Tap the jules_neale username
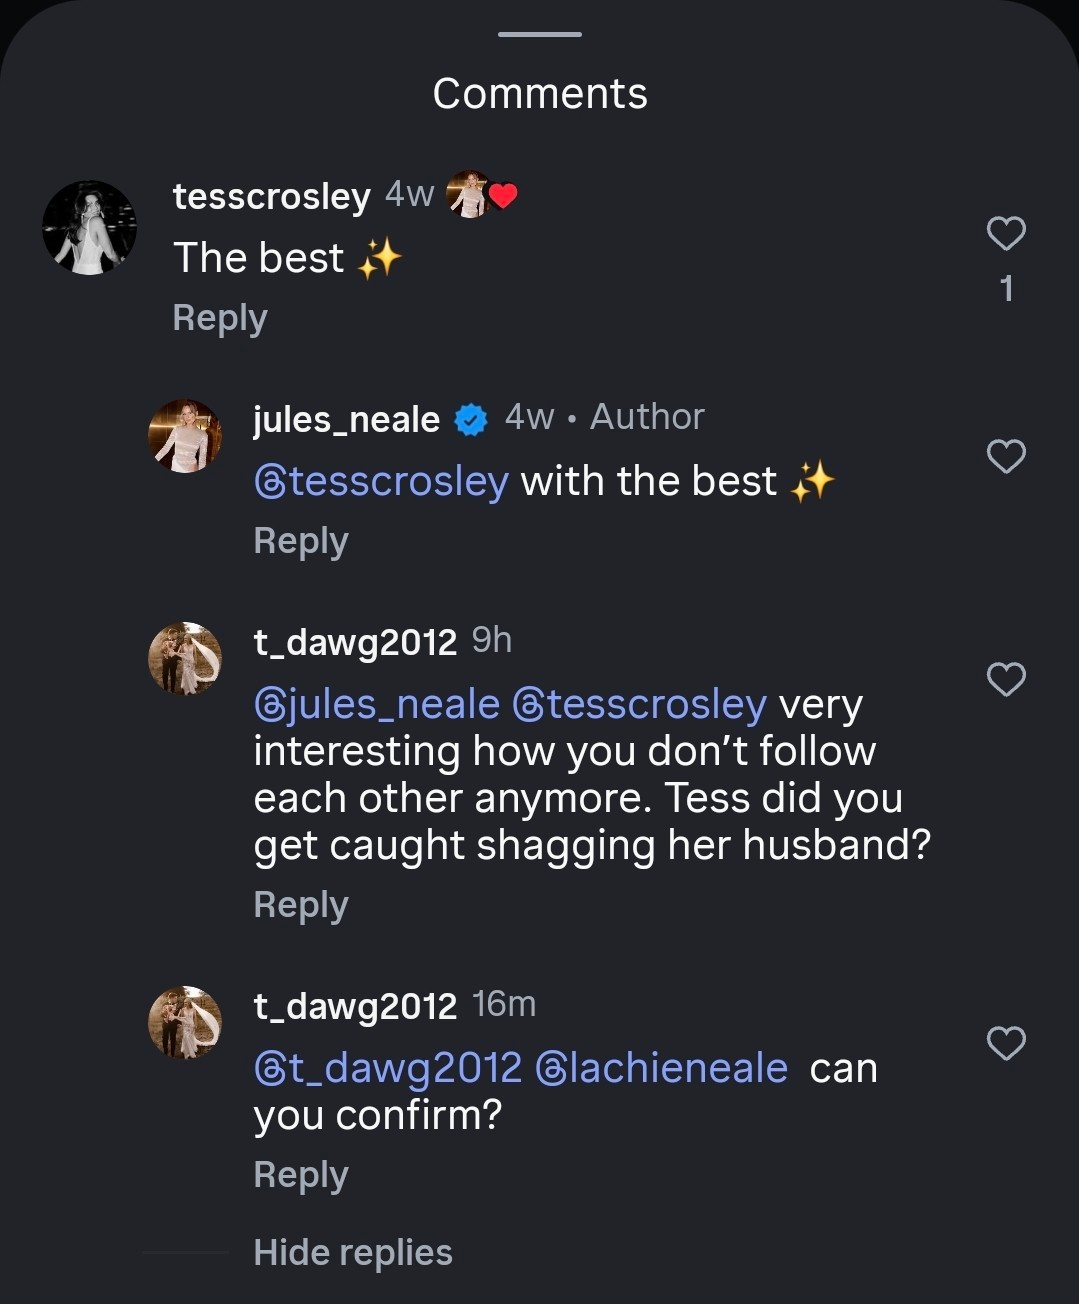 tap(346, 419)
